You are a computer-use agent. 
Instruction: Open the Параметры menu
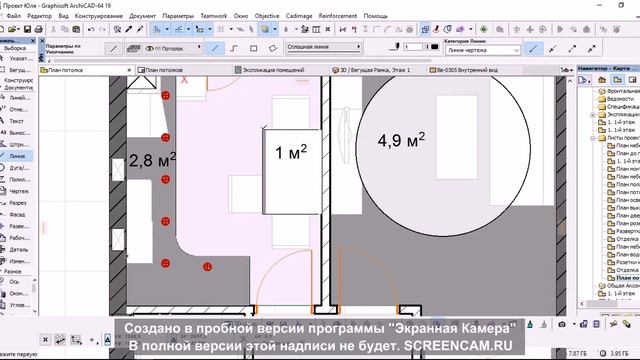(x=178, y=16)
